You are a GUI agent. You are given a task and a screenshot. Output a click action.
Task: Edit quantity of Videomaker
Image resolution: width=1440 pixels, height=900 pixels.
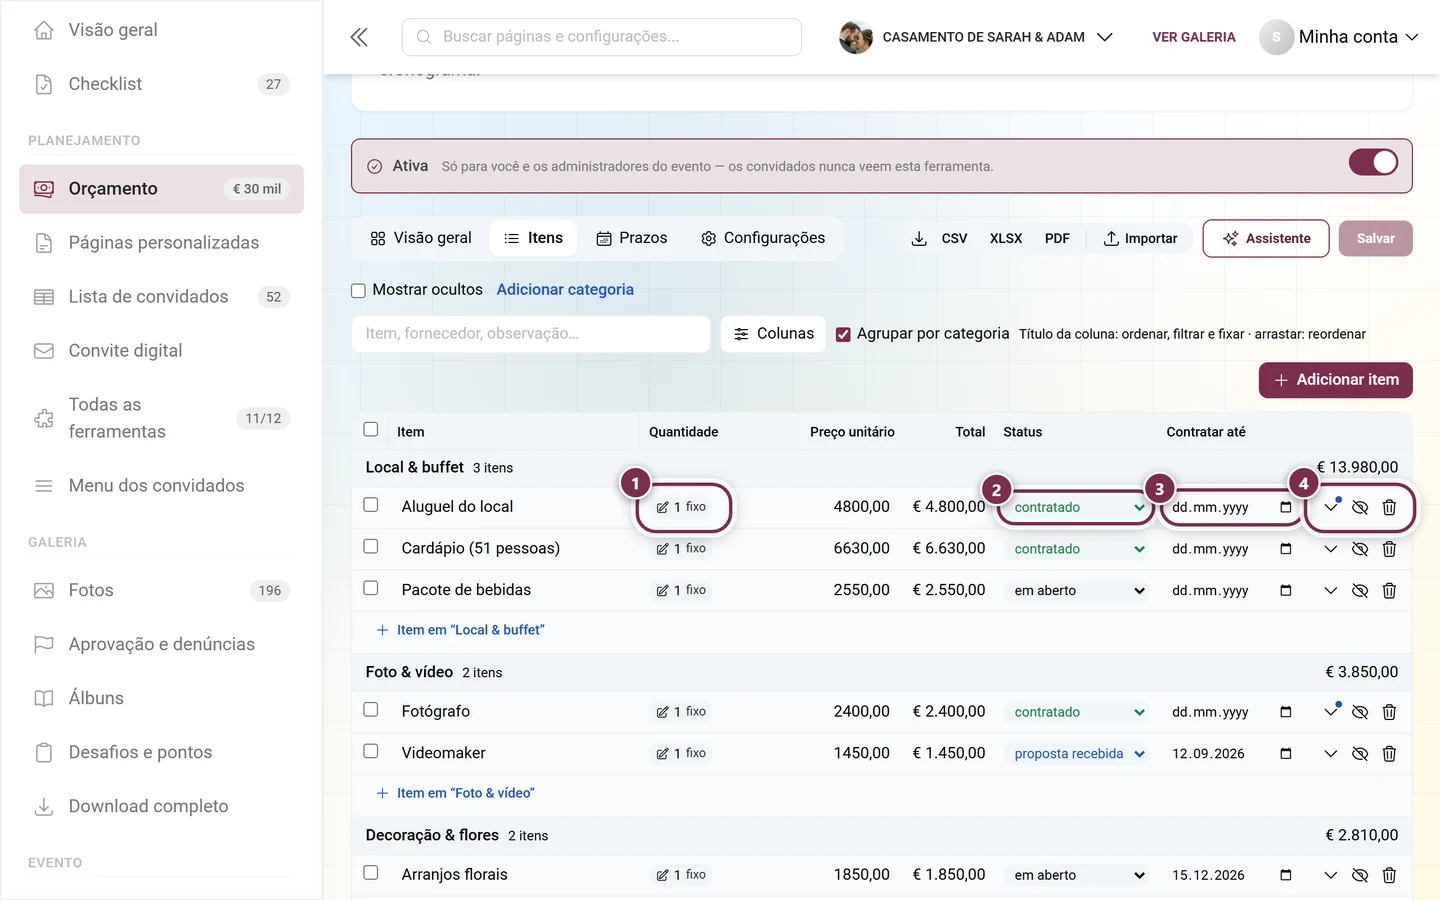click(681, 753)
